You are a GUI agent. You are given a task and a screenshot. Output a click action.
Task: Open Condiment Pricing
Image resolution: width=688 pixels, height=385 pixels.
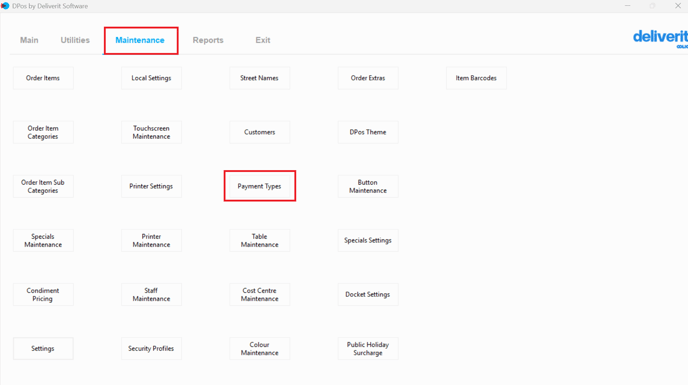[x=43, y=295]
